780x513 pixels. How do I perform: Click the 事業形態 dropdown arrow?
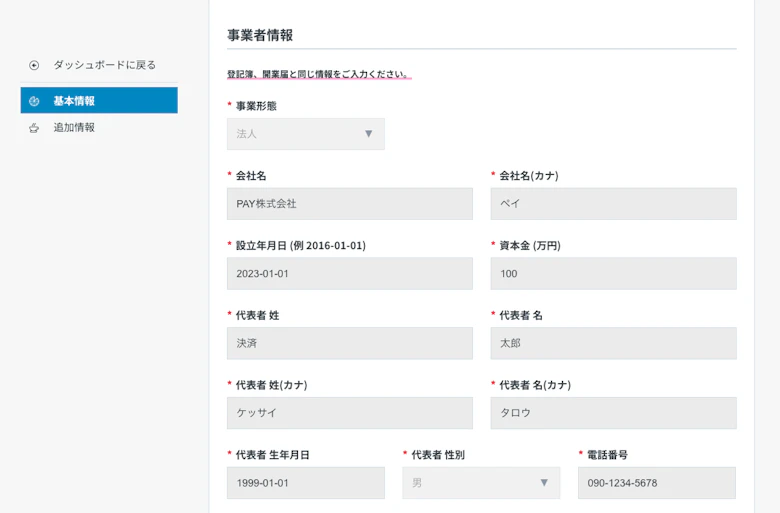pyautogui.click(x=368, y=134)
